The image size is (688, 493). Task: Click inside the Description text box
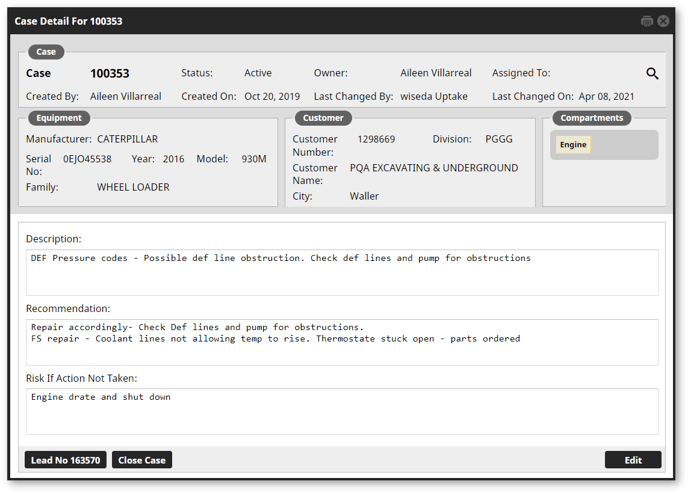tap(342, 272)
